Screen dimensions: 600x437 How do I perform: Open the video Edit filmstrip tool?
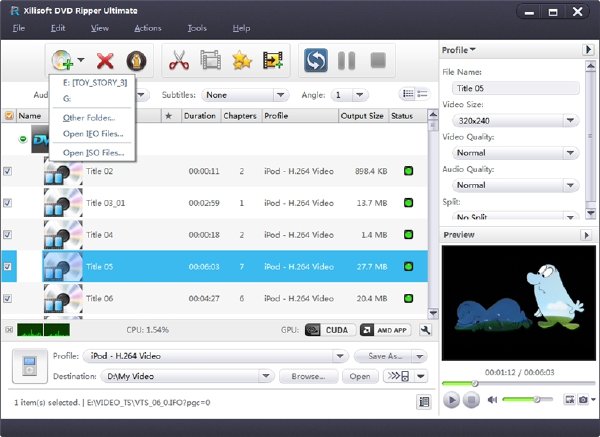click(210, 60)
